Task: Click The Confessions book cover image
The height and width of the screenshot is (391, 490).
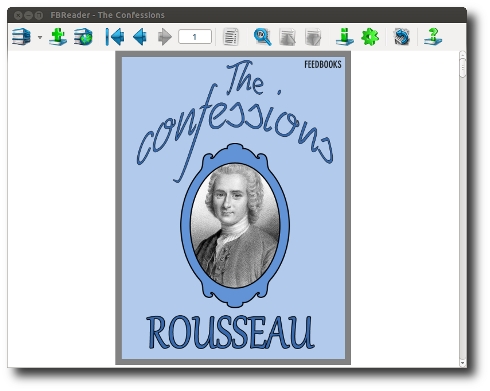Action: pyautogui.click(x=233, y=208)
